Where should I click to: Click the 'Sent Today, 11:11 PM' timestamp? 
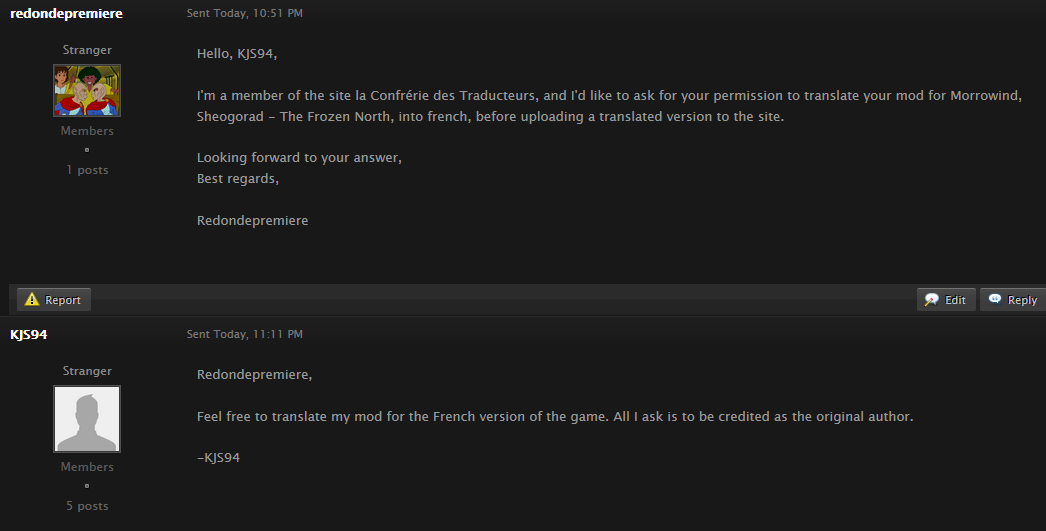coord(244,334)
